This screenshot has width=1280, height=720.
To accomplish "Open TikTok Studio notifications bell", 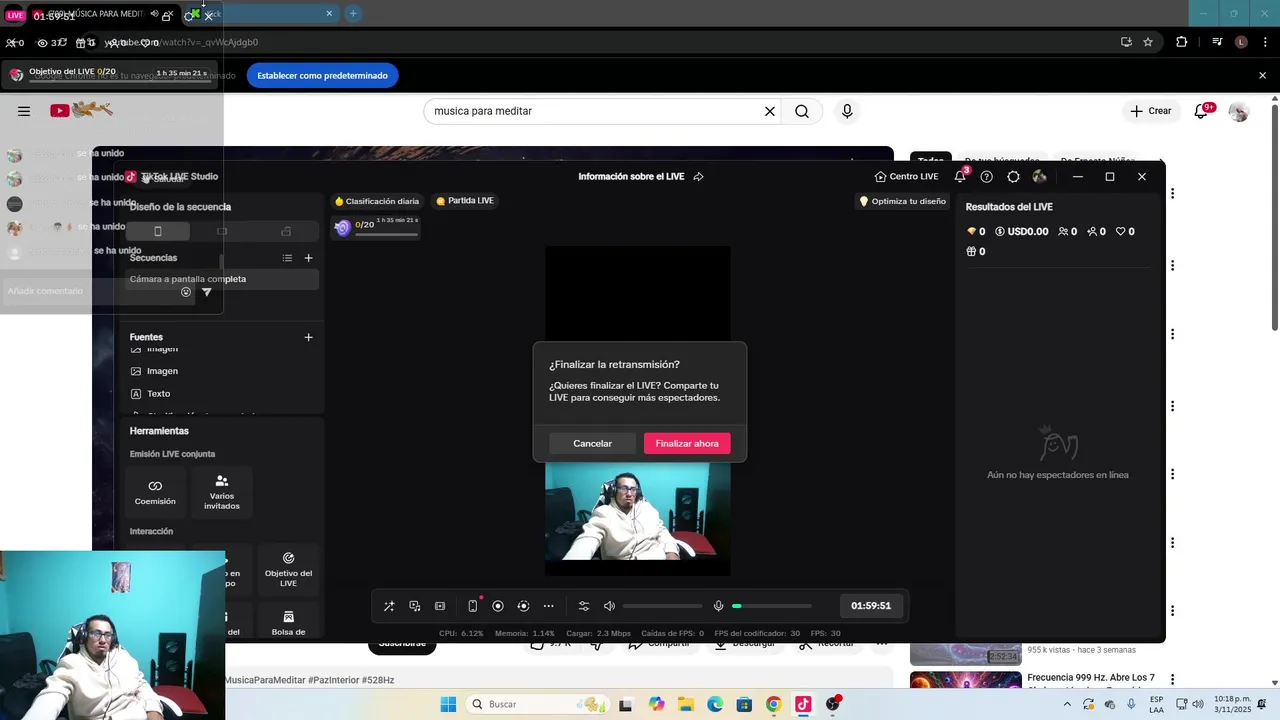I will 960,177.
